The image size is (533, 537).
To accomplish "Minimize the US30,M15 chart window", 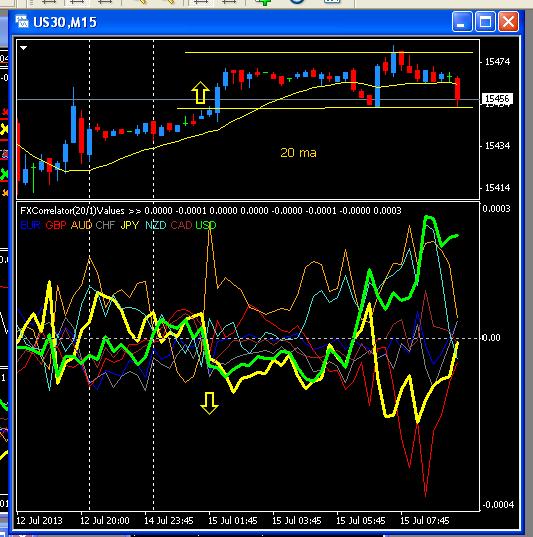I will pyautogui.click(x=462, y=22).
